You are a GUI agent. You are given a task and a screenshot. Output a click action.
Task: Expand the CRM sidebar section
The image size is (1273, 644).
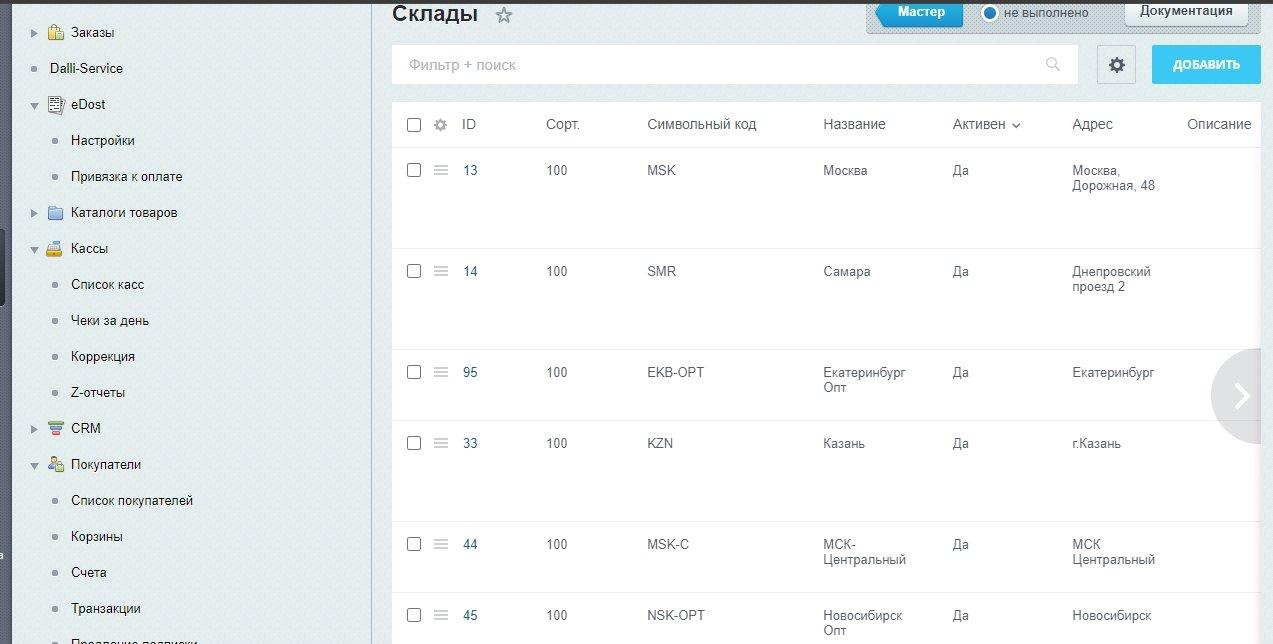click(x=34, y=429)
